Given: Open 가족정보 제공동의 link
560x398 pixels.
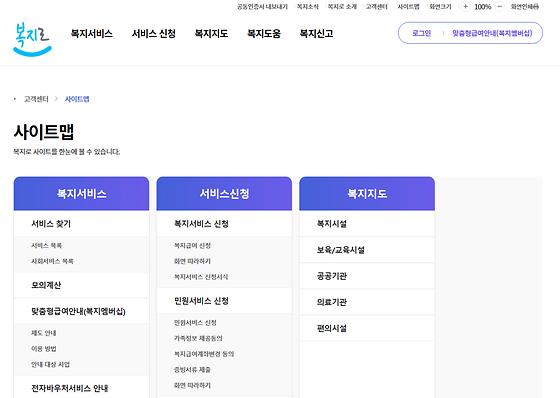Looking at the screenshot, I should [198, 338].
